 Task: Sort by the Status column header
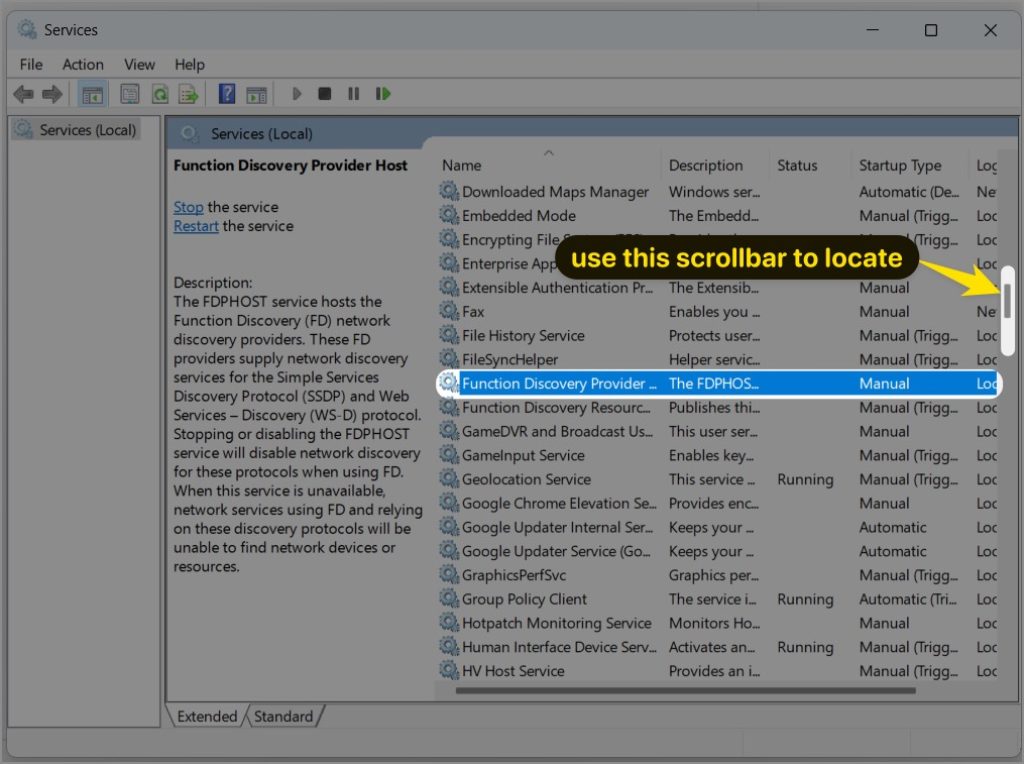pos(810,165)
